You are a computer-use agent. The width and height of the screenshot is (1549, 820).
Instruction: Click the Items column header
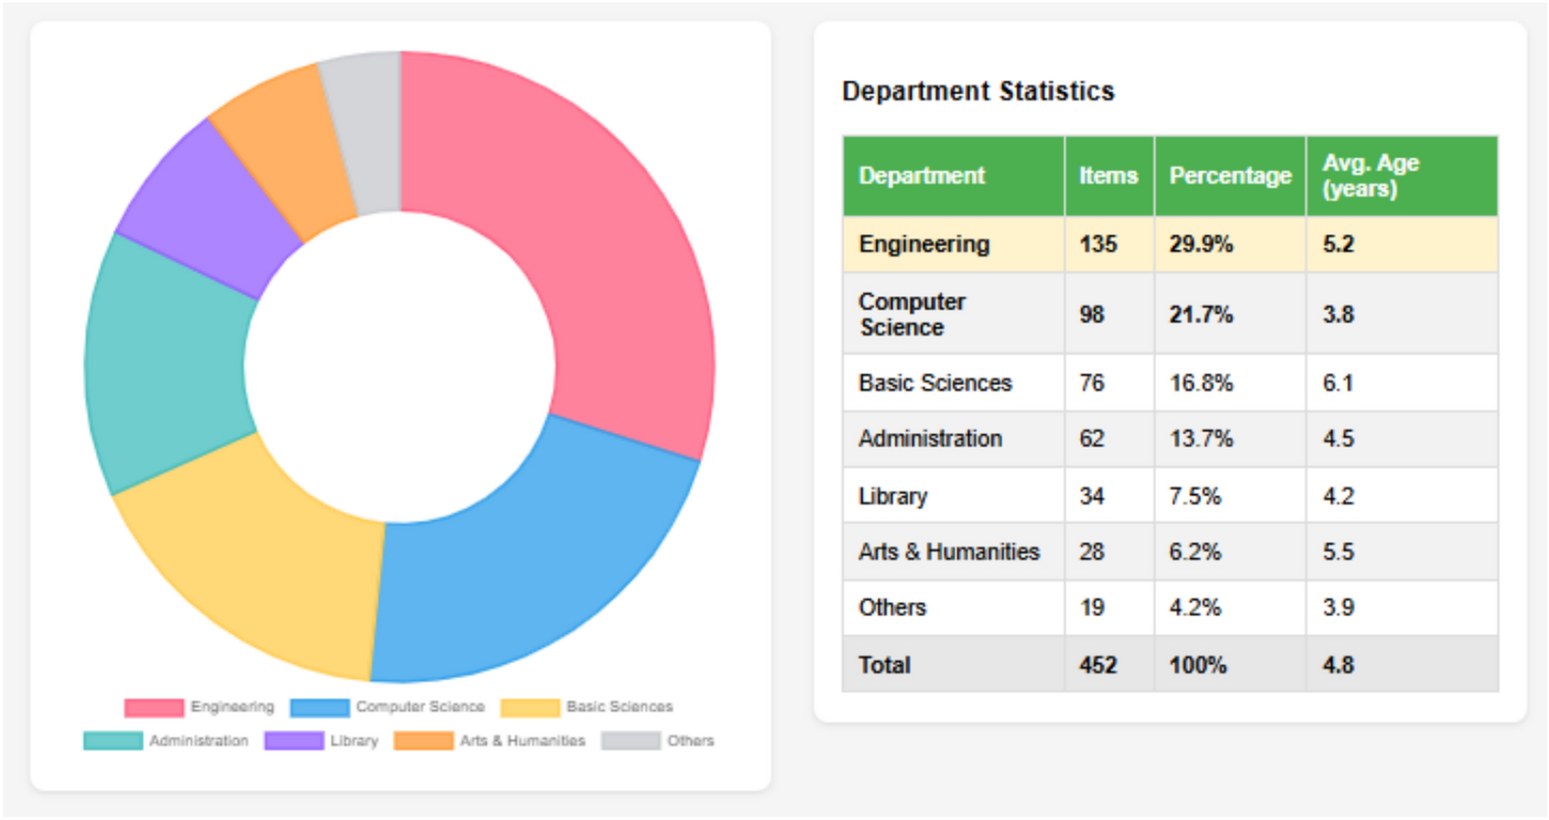[x=1108, y=176]
